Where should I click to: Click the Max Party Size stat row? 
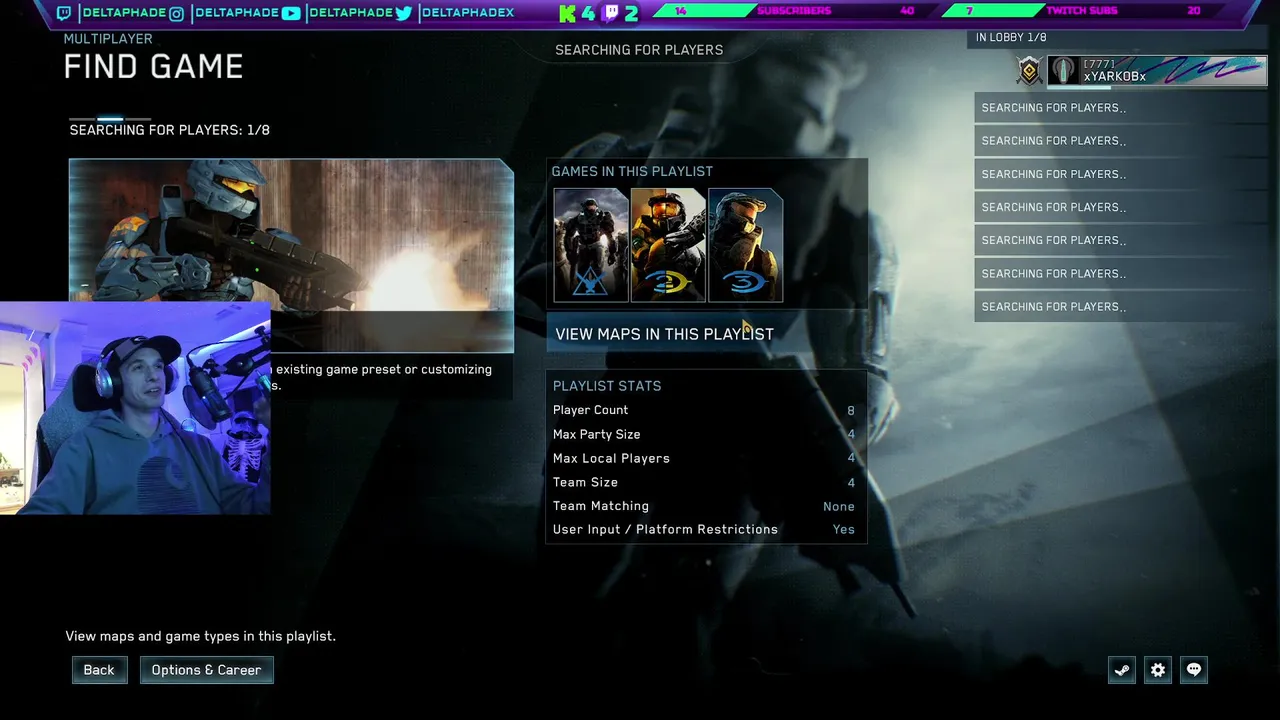coord(705,434)
